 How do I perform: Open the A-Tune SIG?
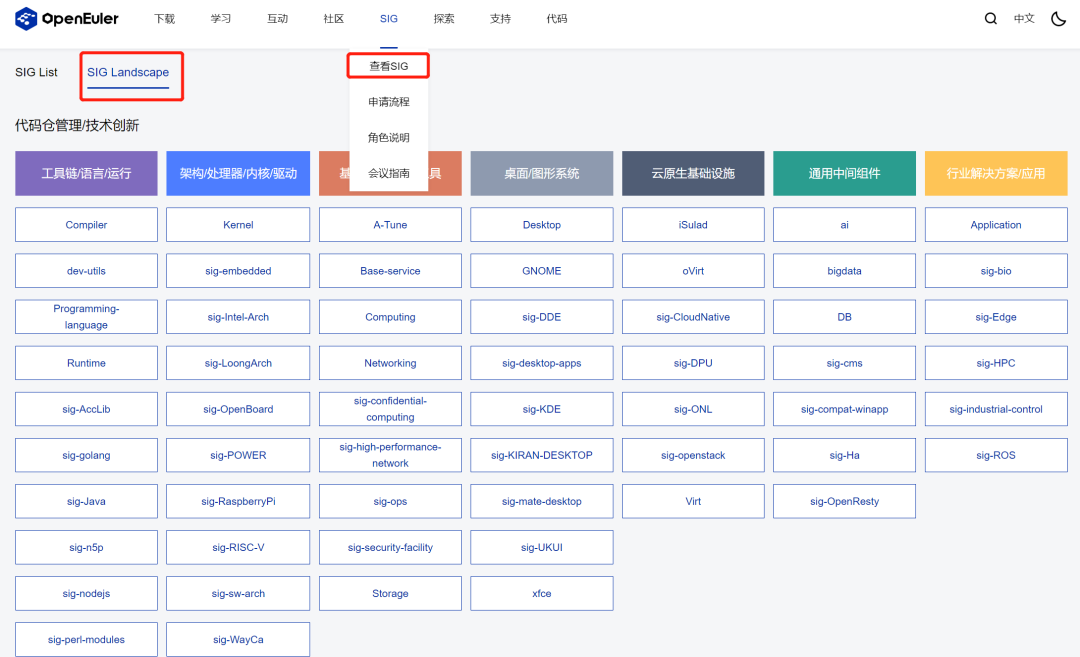[389, 224]
